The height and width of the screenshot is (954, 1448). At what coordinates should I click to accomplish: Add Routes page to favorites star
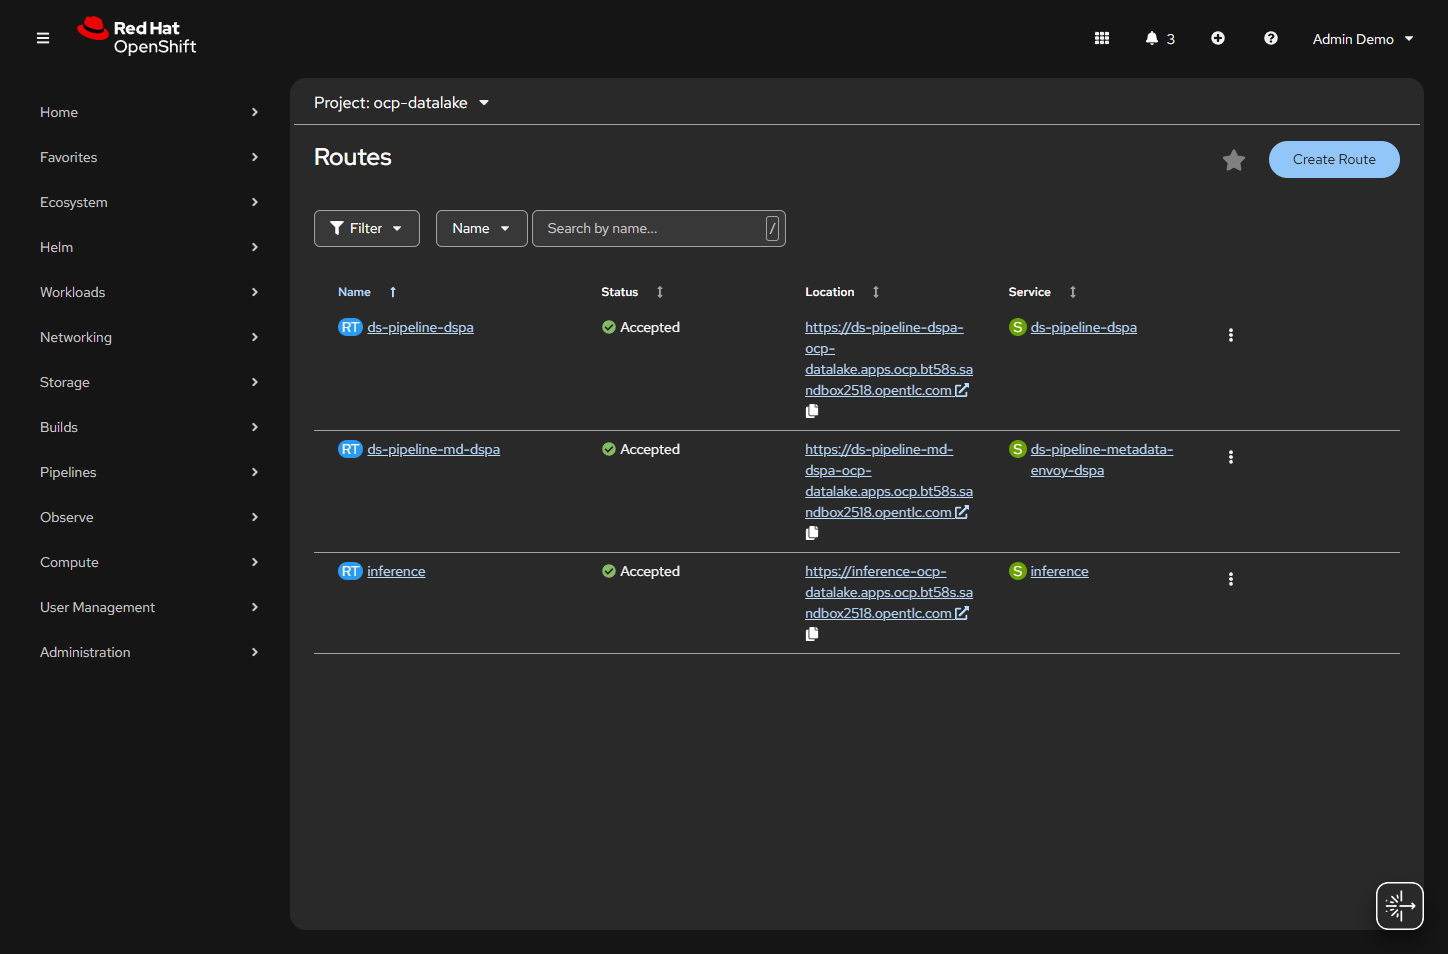coord(1234,160)
